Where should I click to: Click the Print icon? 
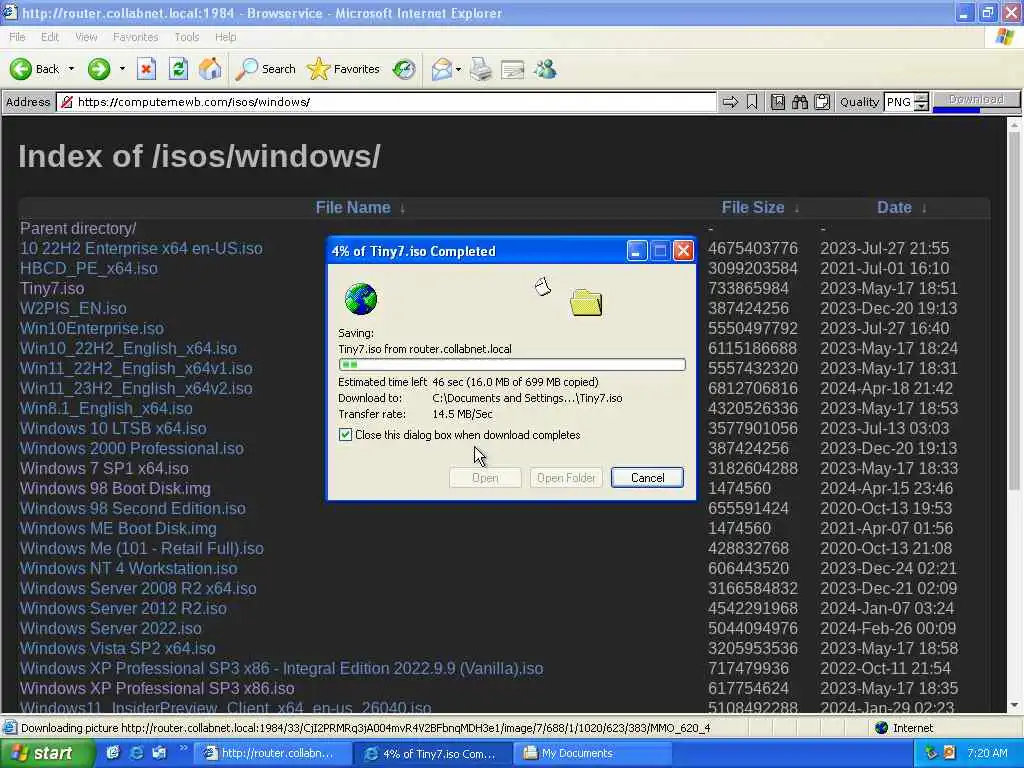(x=481, y=69)
